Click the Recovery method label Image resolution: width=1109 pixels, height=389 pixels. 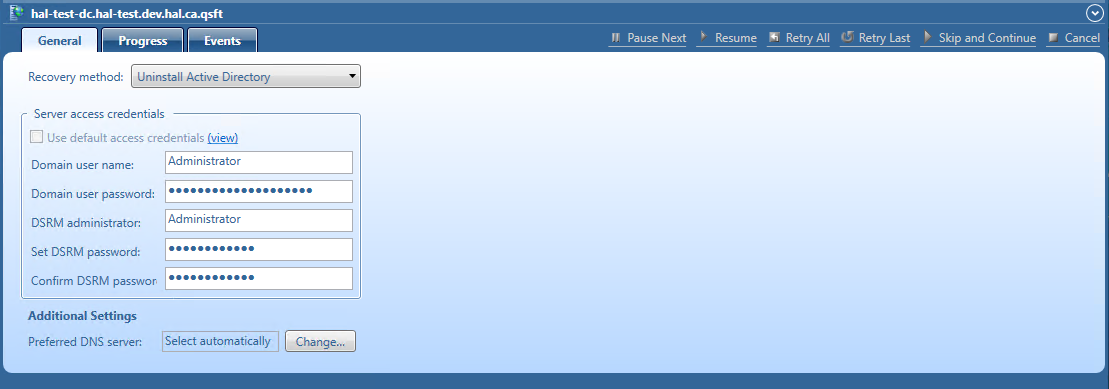click(x=76, y=76)
